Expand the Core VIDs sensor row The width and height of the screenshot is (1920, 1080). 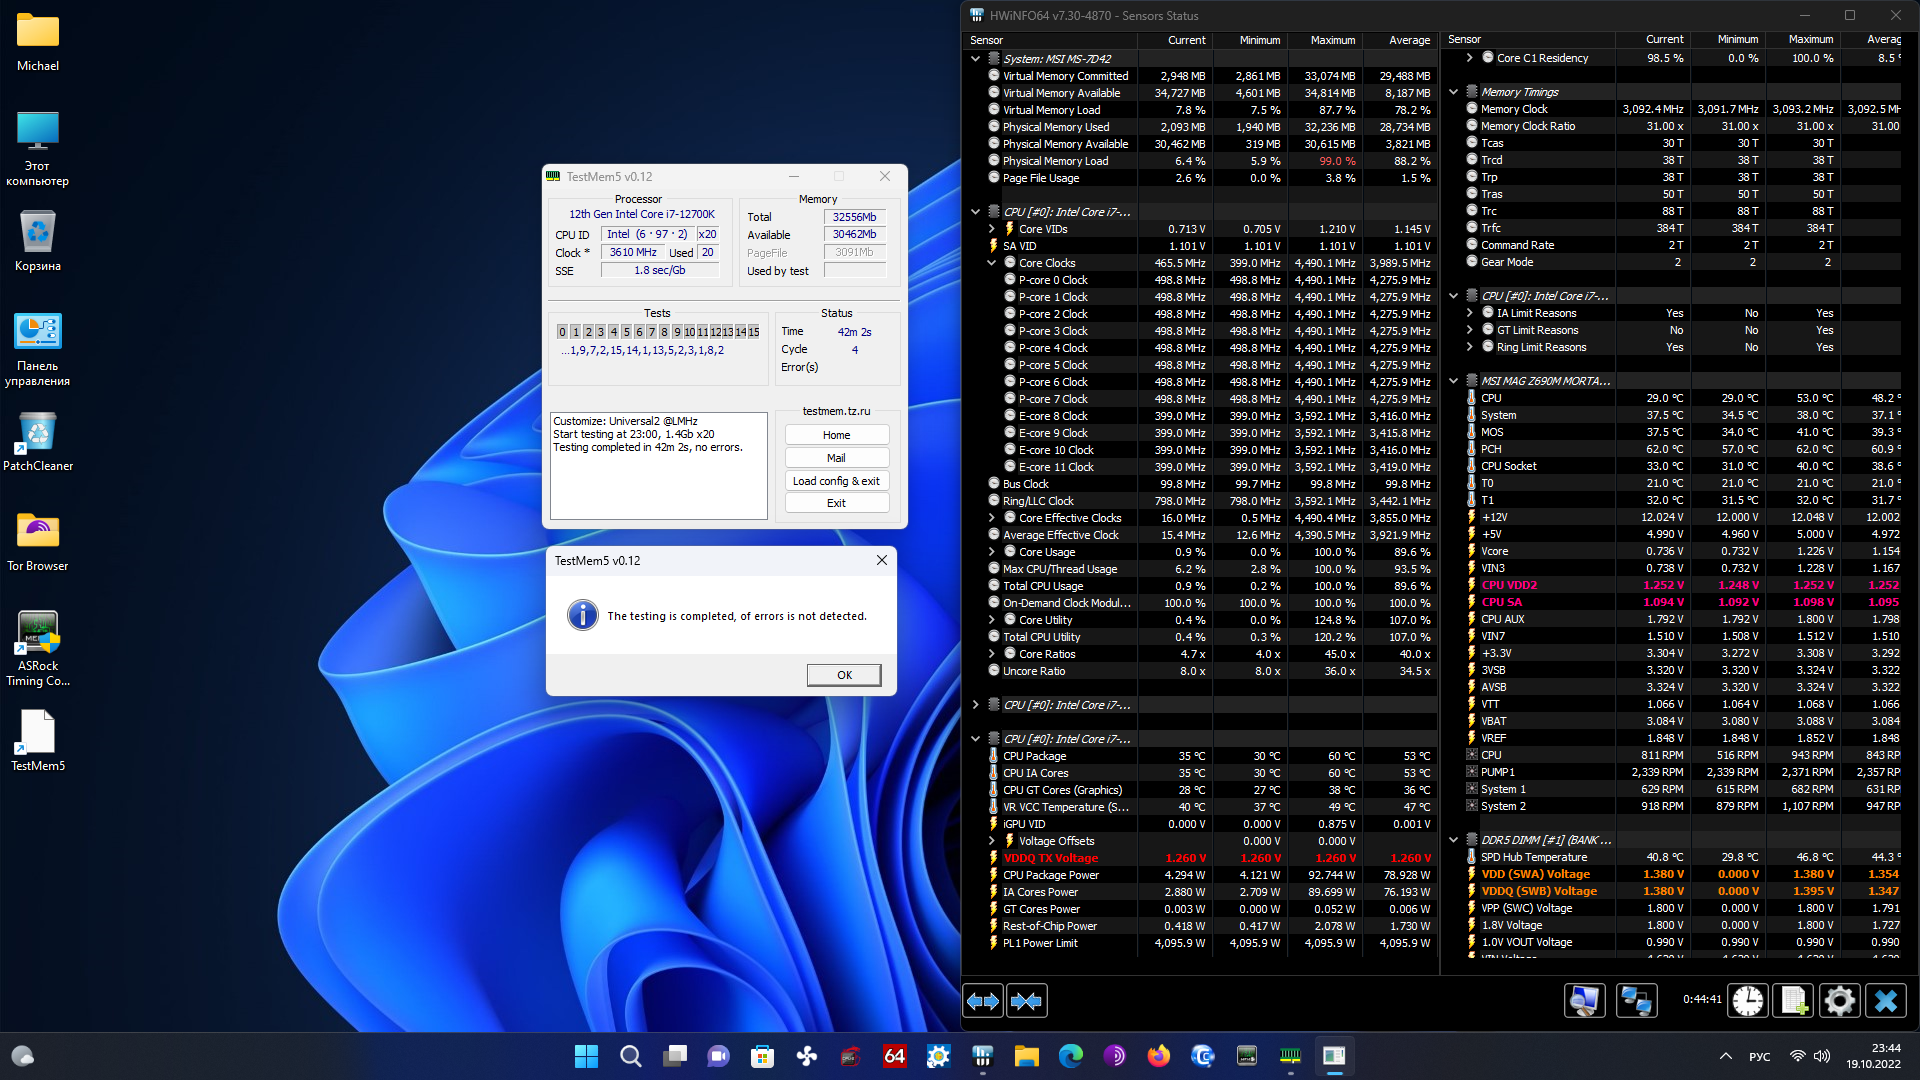(x=992, y=229)
